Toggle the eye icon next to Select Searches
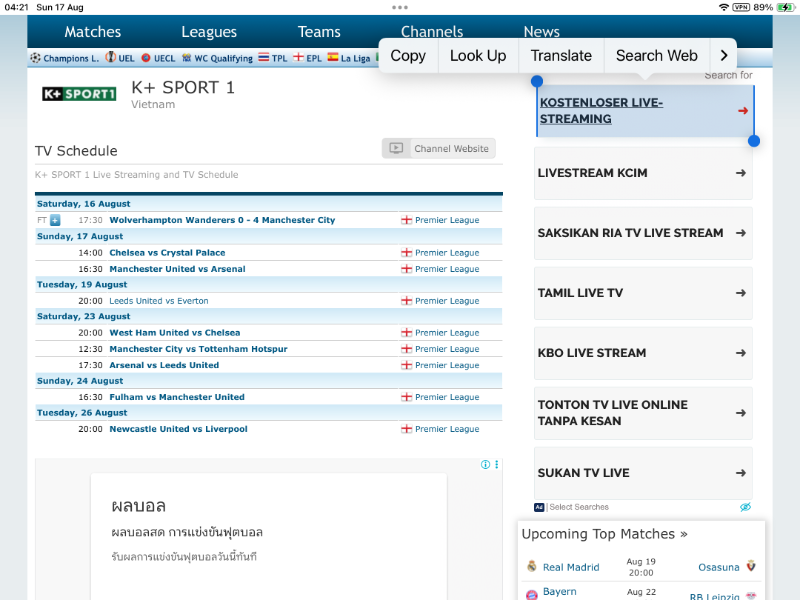This screenshot has height=600, width=800. [x=745, y=507]
